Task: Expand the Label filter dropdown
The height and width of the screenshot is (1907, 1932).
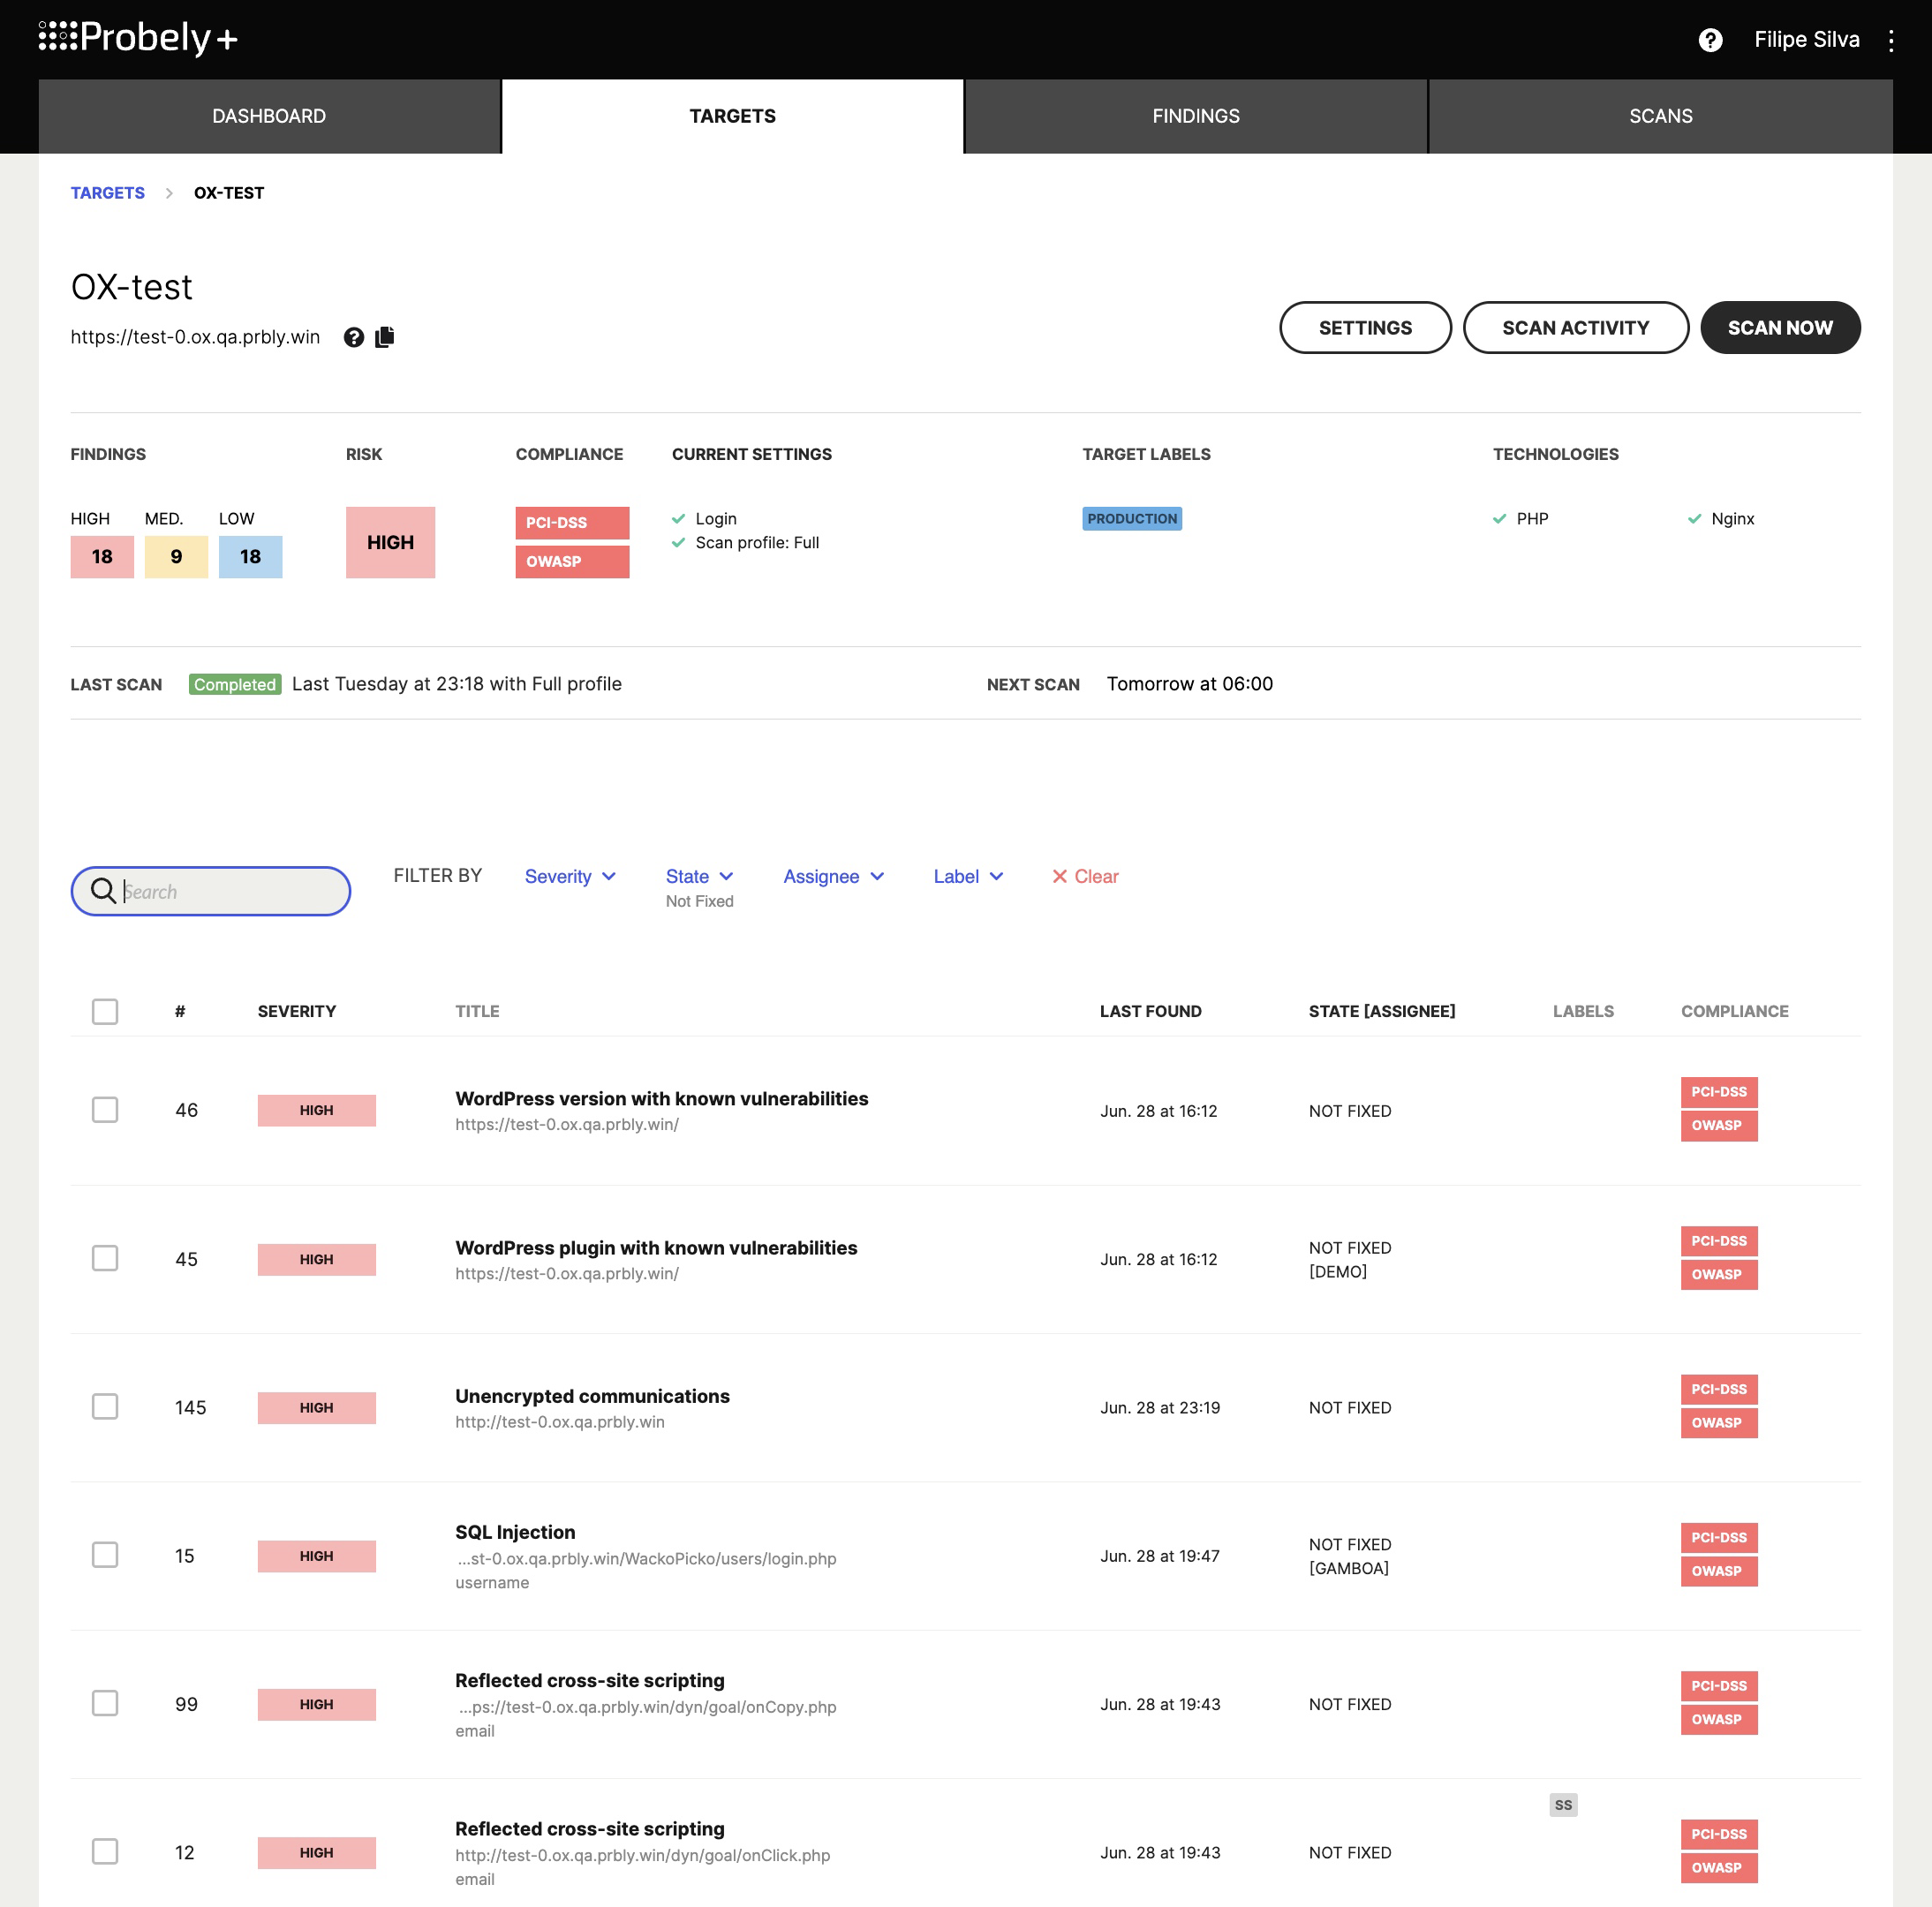Action: (968, 877)
